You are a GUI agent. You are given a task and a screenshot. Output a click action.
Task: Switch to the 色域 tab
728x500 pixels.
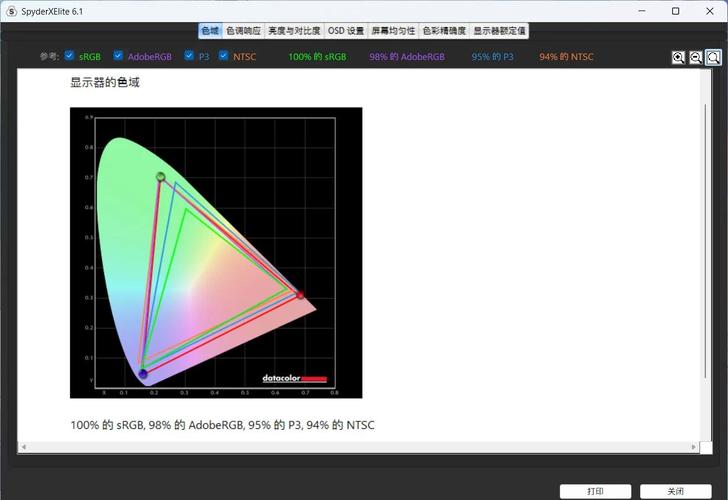(x=210, y=31)
